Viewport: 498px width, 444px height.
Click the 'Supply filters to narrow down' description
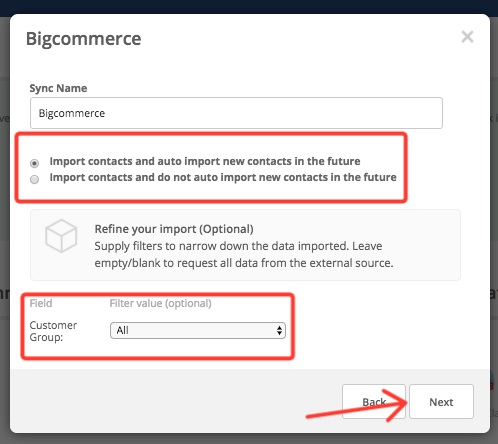click(244, 254)
